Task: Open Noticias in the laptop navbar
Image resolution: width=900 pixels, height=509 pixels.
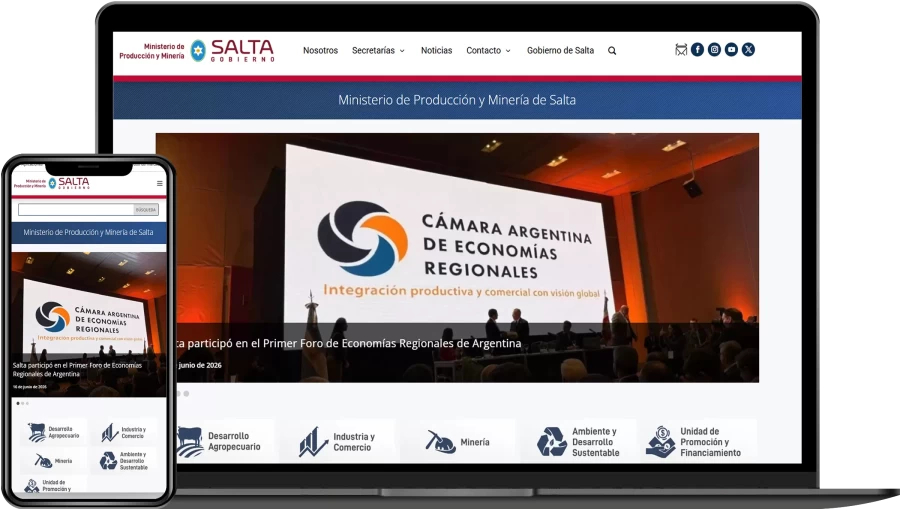Action: [436, 50]
